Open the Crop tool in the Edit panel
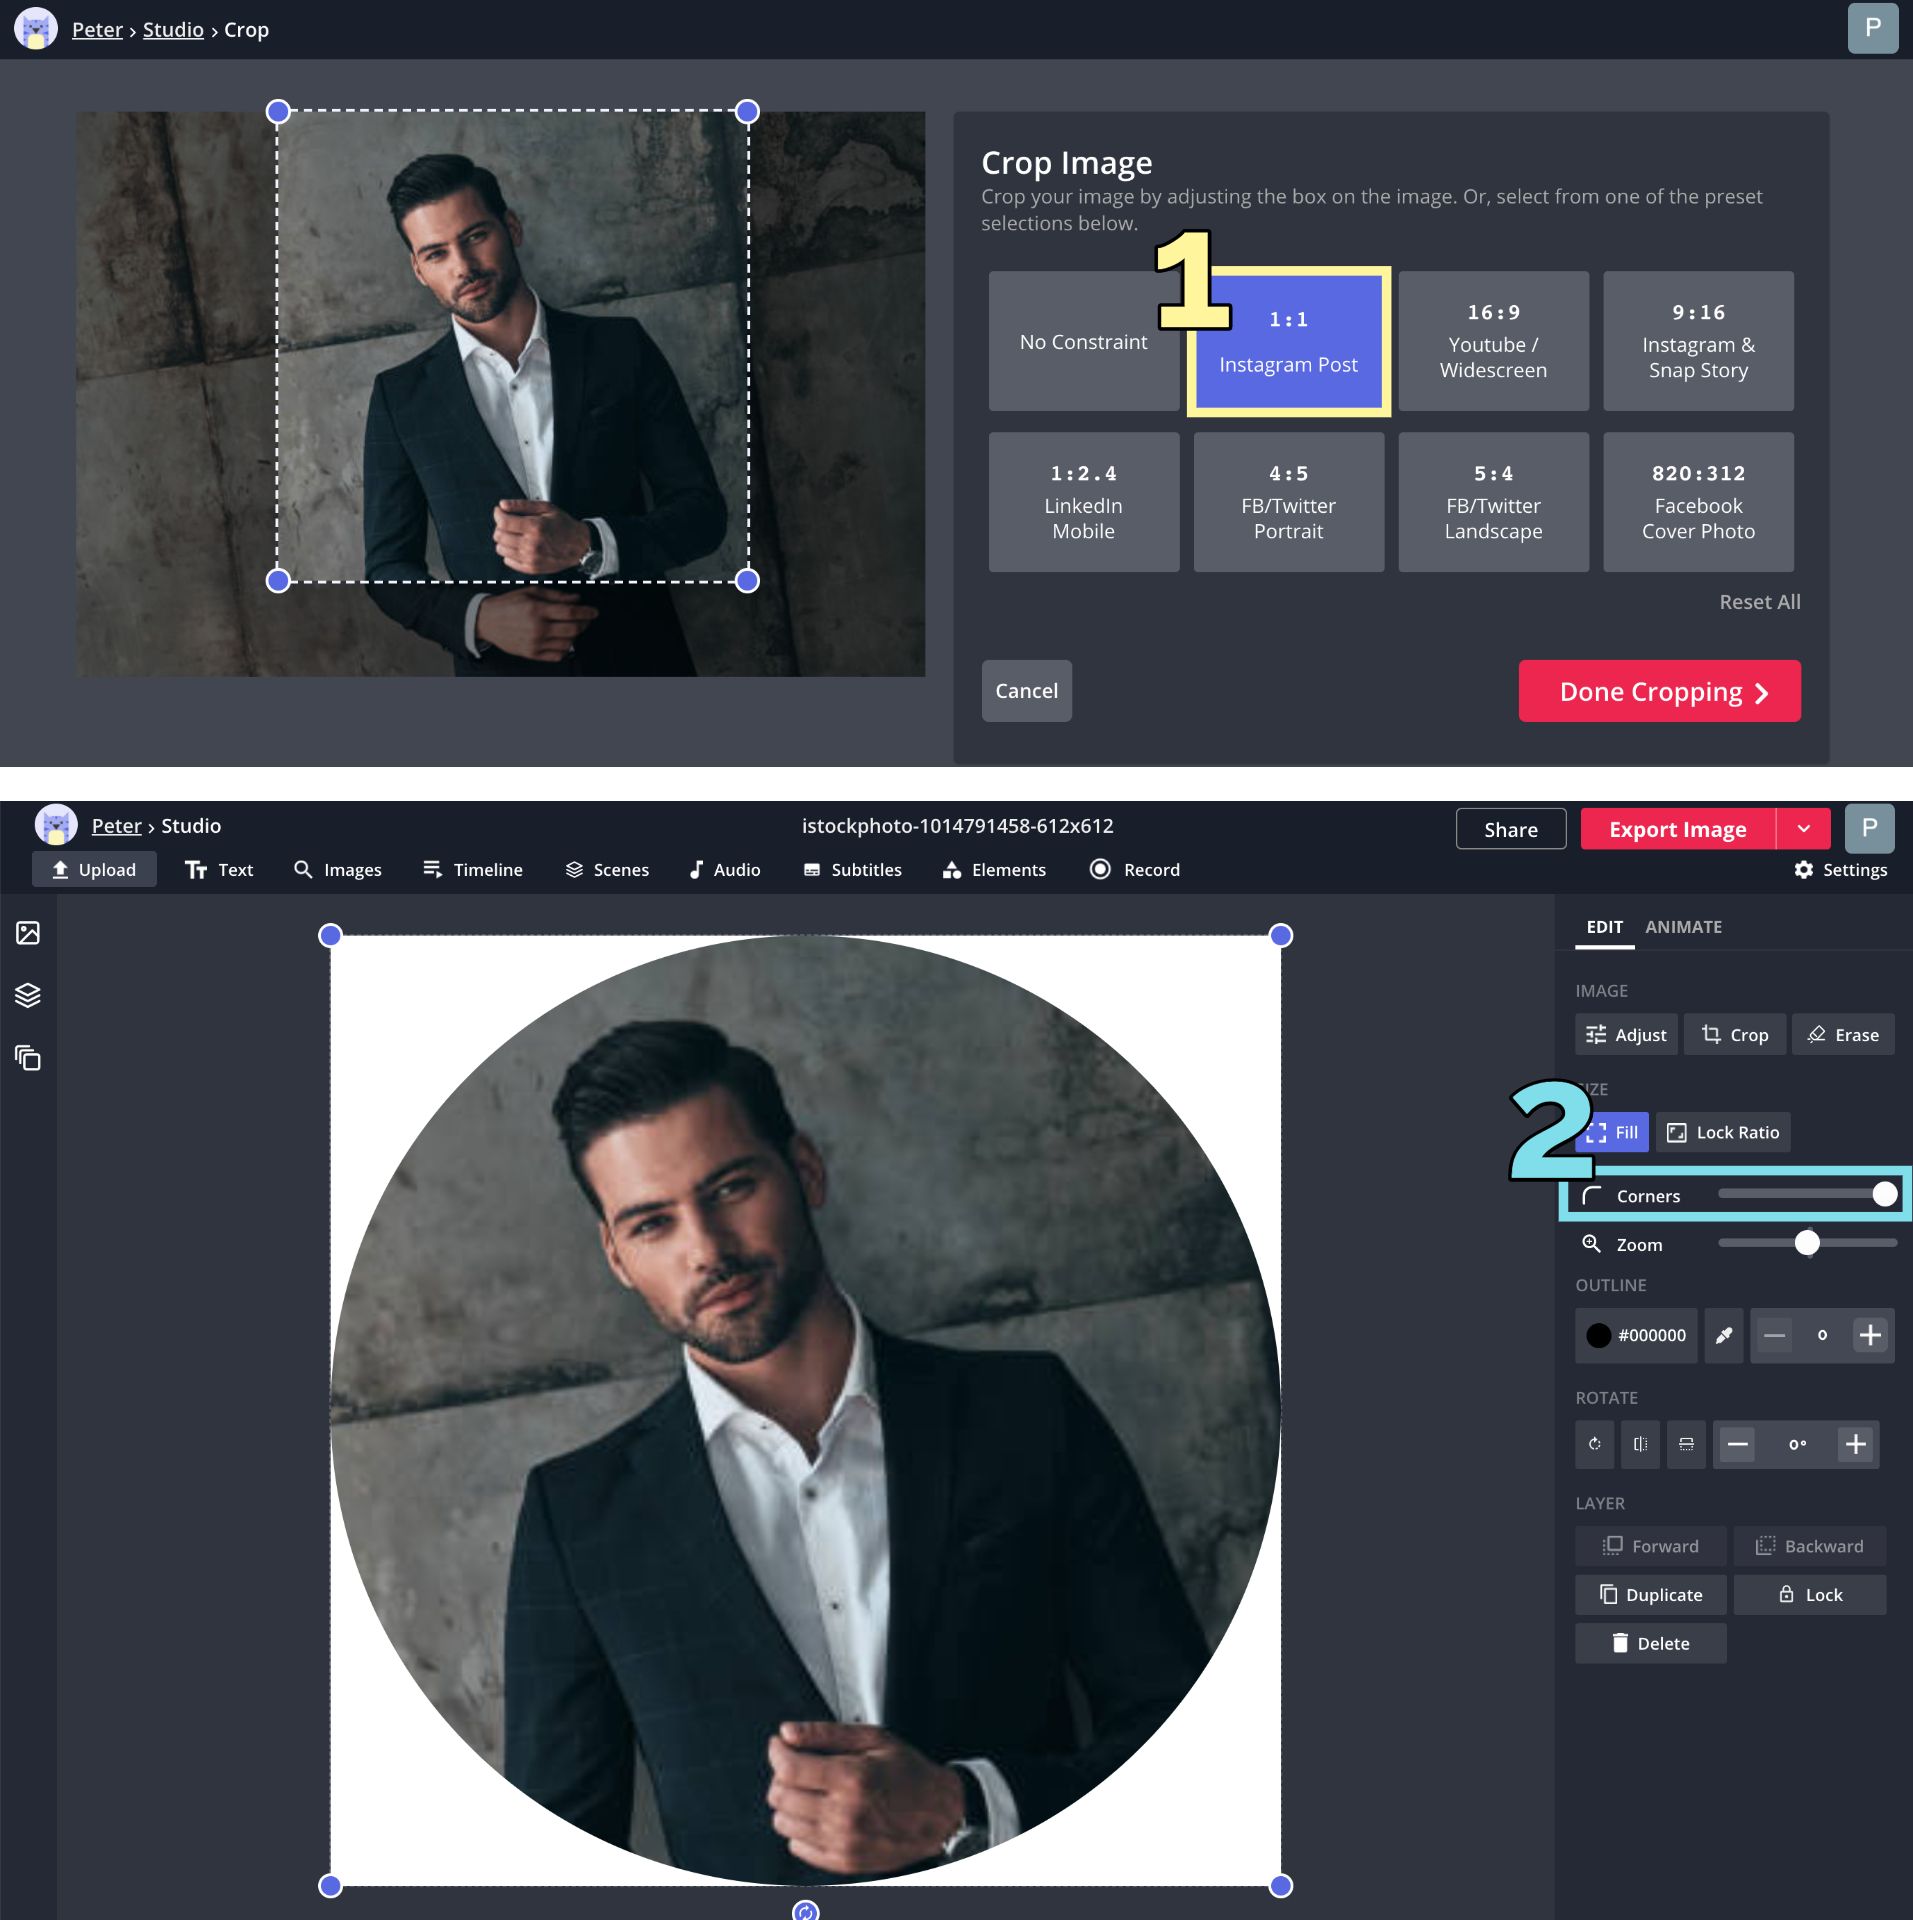1913x1920 pixels. coord(1734,1034)
